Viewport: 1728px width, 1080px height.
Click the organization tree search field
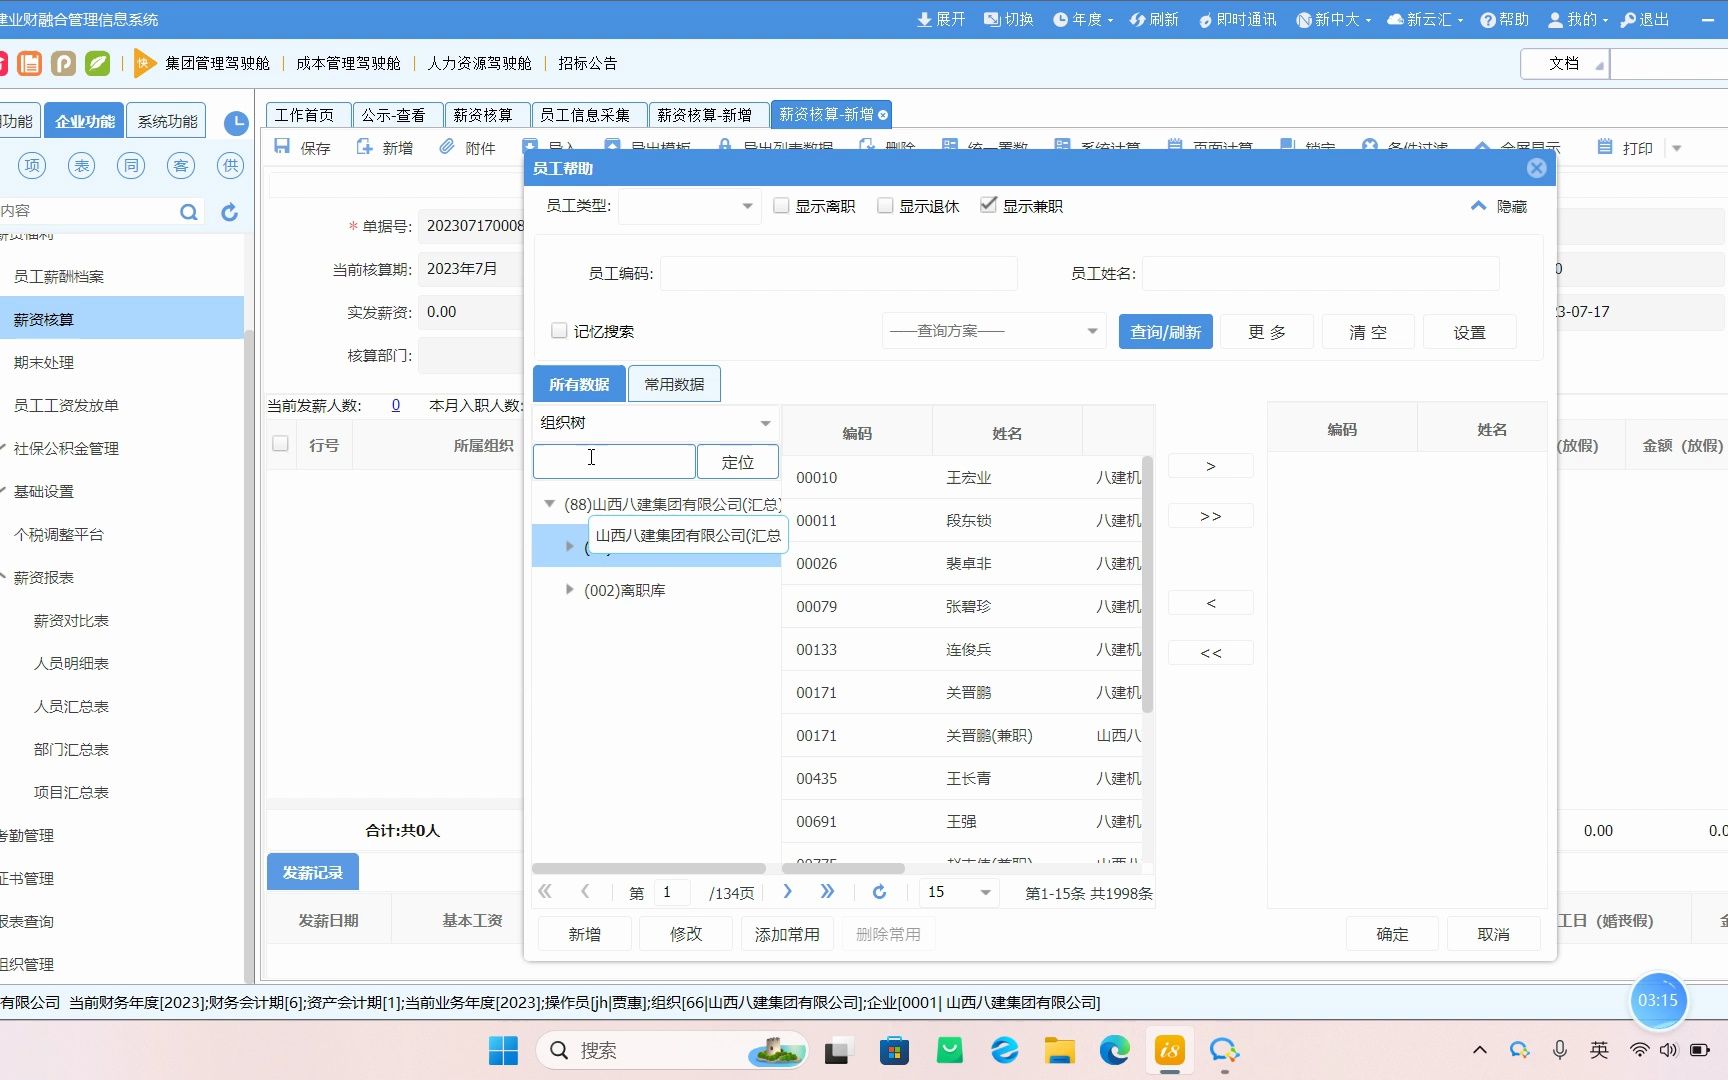click(614, 462)
